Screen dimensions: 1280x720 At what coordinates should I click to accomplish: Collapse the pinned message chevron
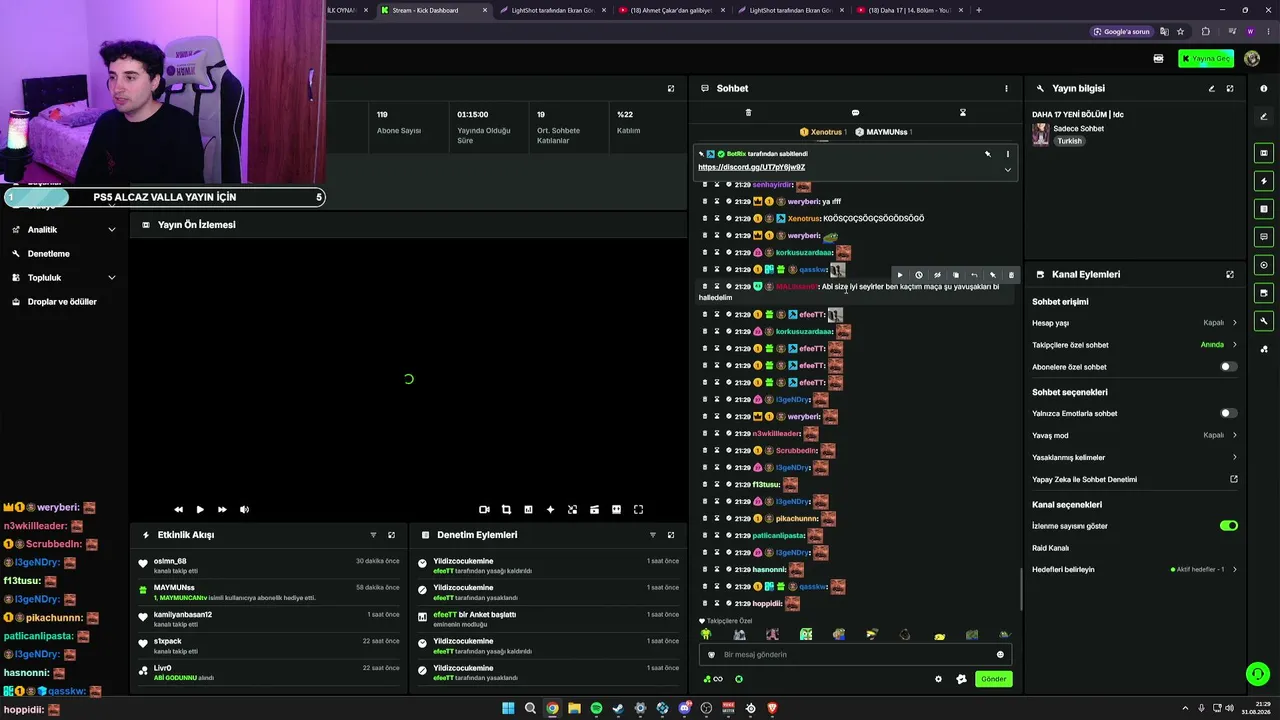point(1007,169)
